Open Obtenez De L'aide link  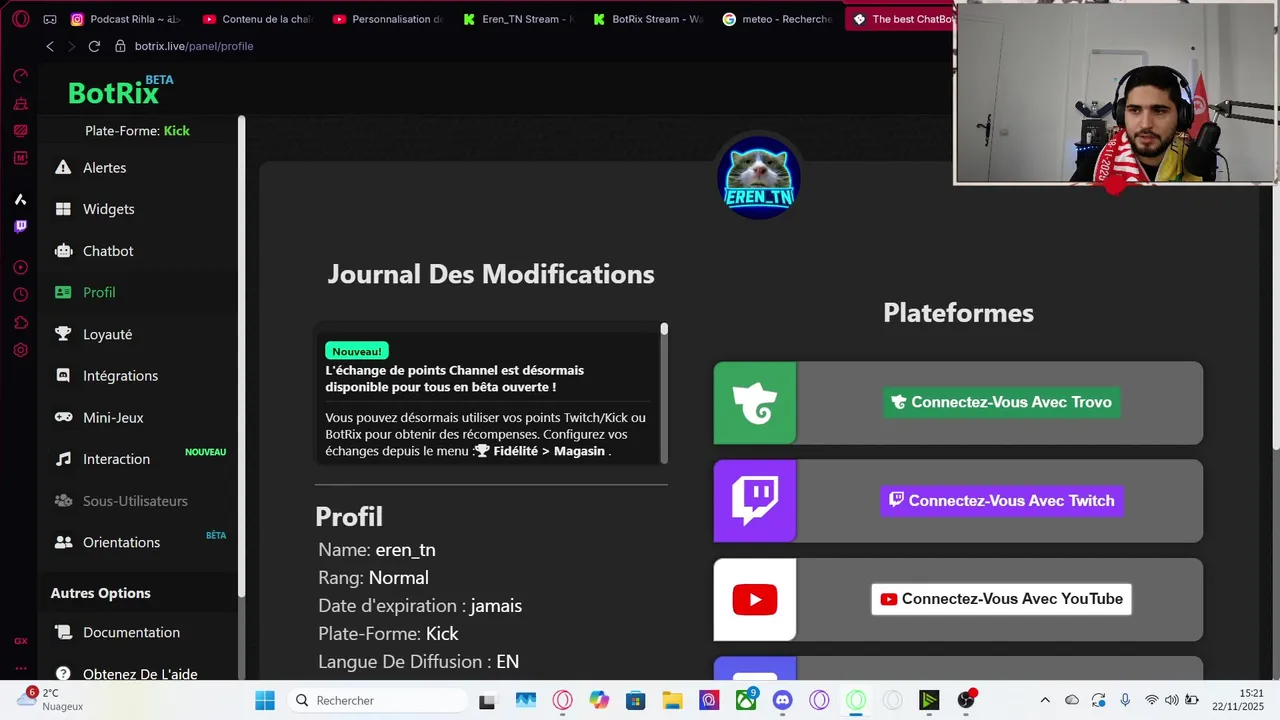coord(140,673)
